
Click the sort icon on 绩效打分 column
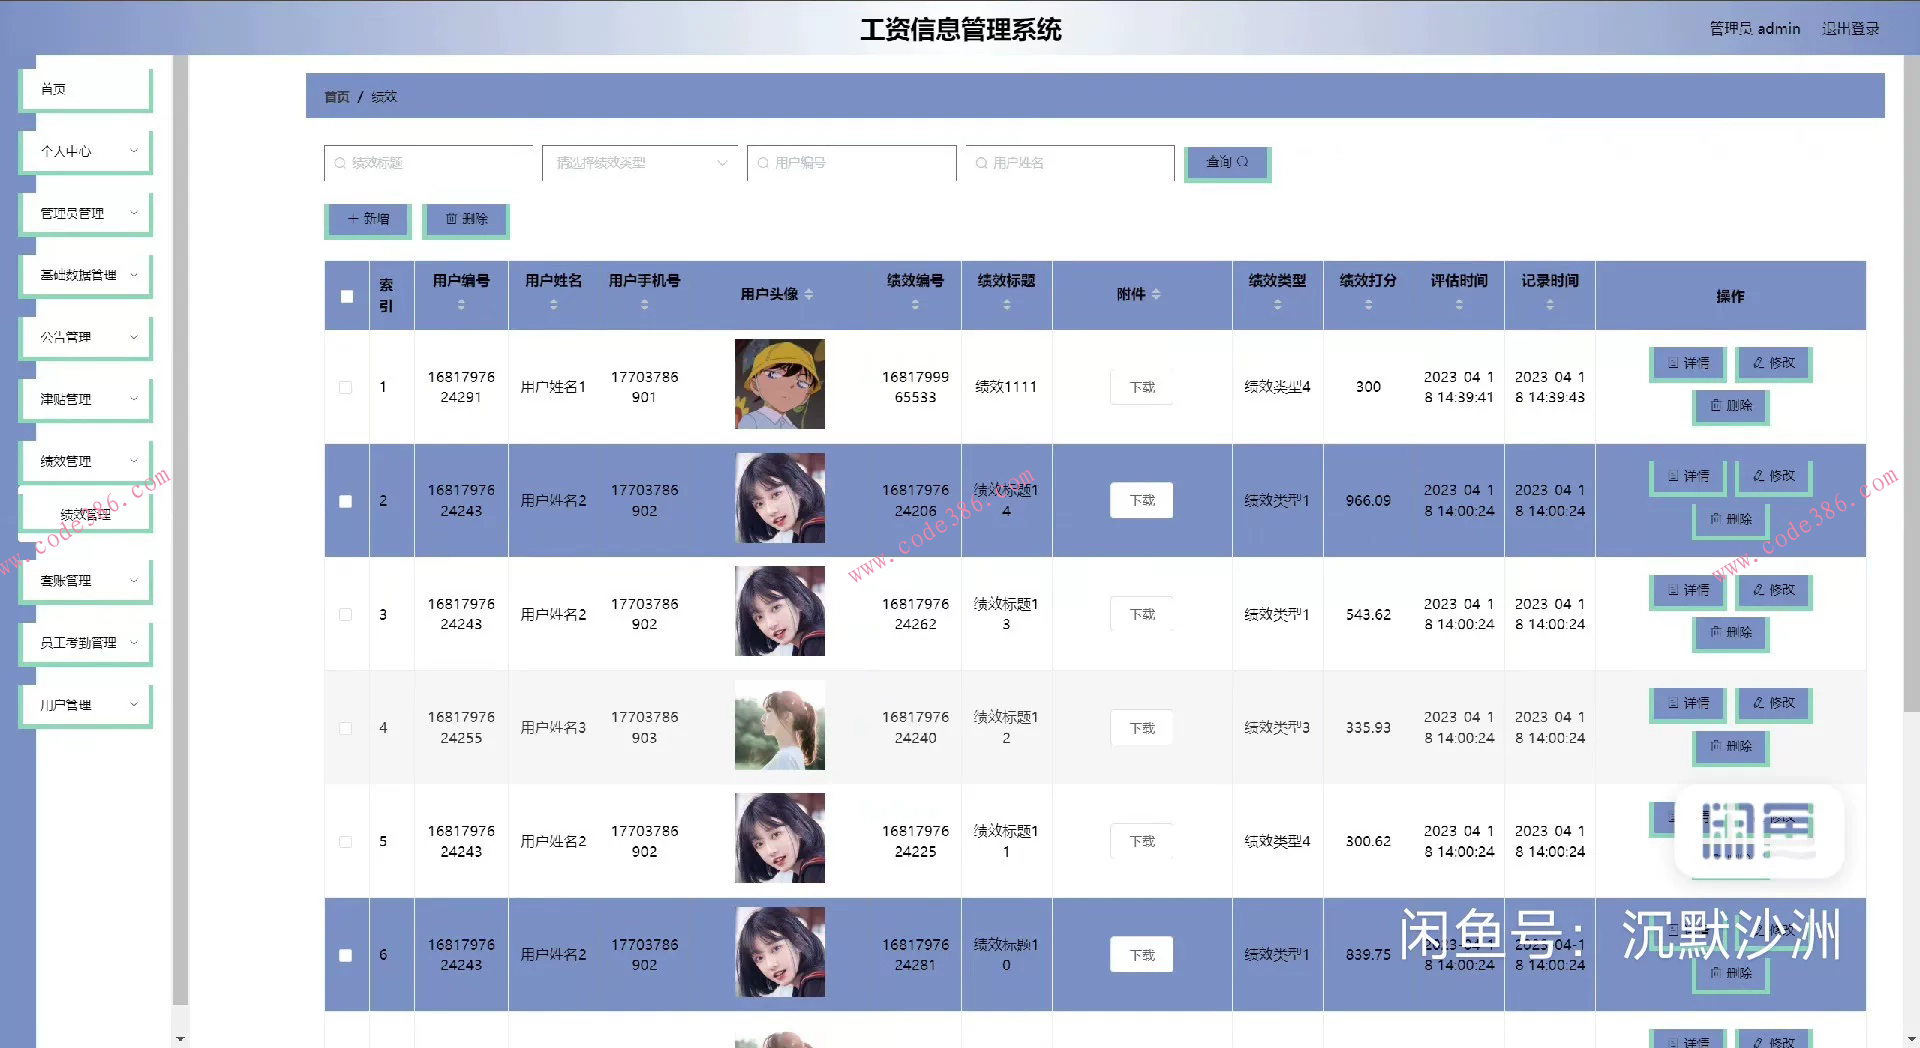click(x=1367, y=303)
